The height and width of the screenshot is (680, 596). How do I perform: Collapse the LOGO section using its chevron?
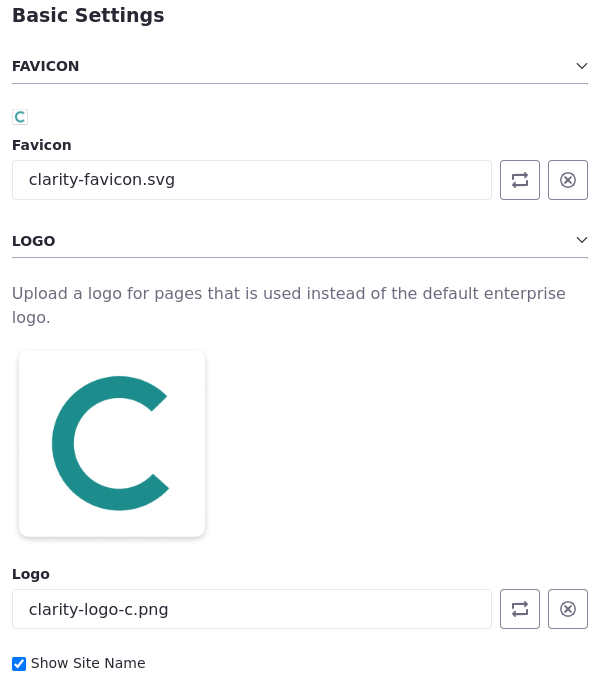tap(582, 240)
